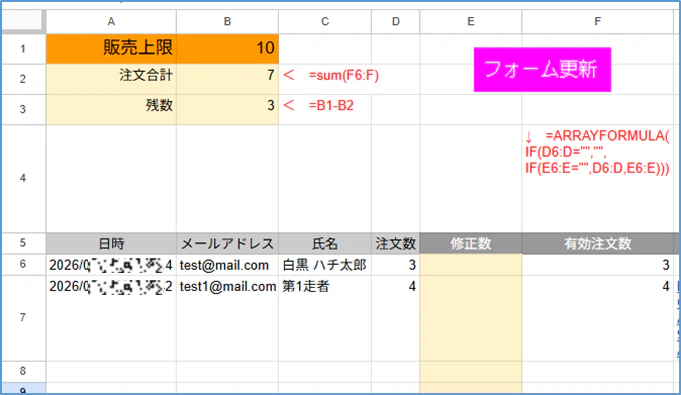Screen dimensions: 681x395
Task: Click the ARRAYFORMULA note in column F
Action: pos(597,152)
